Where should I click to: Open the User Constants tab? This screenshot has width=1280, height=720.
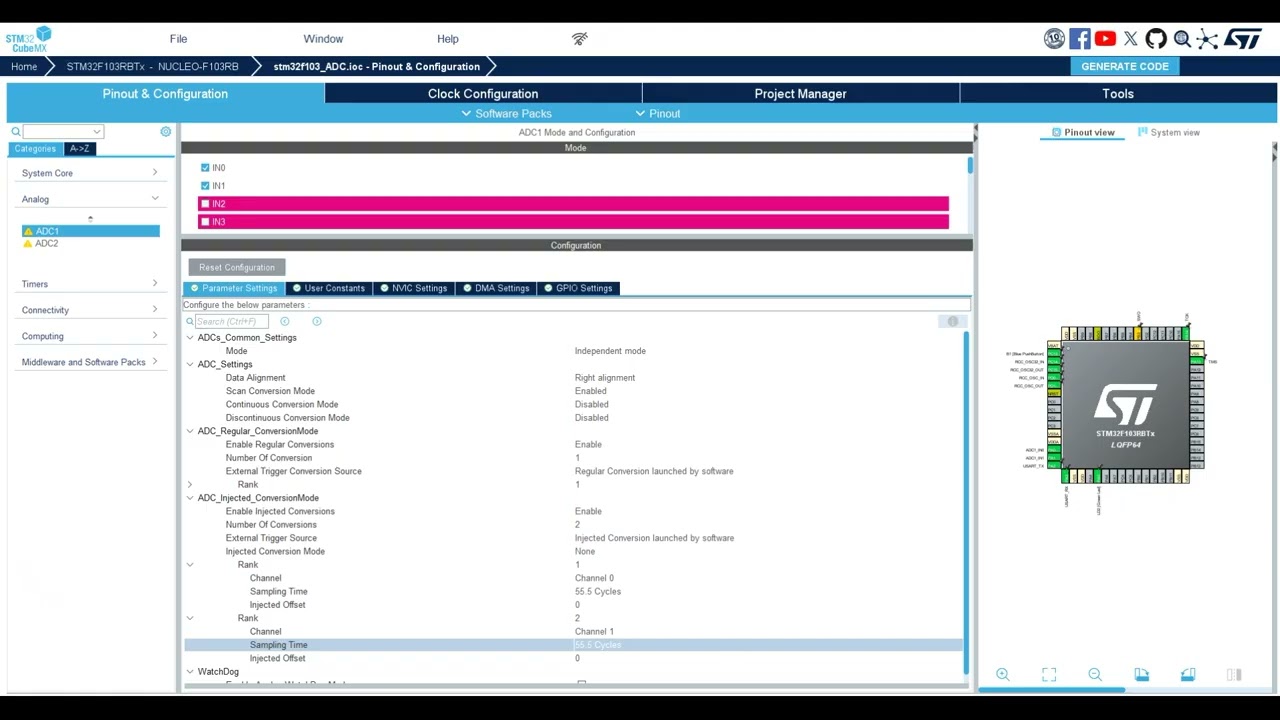(x=328, y=288)
